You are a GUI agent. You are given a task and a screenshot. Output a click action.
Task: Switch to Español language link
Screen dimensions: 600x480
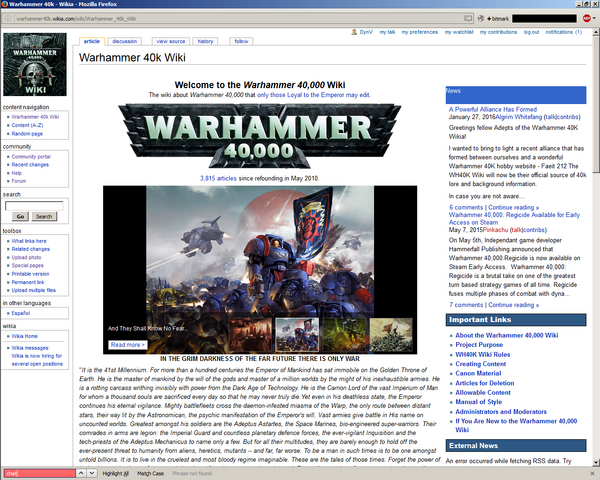point(21,313)
